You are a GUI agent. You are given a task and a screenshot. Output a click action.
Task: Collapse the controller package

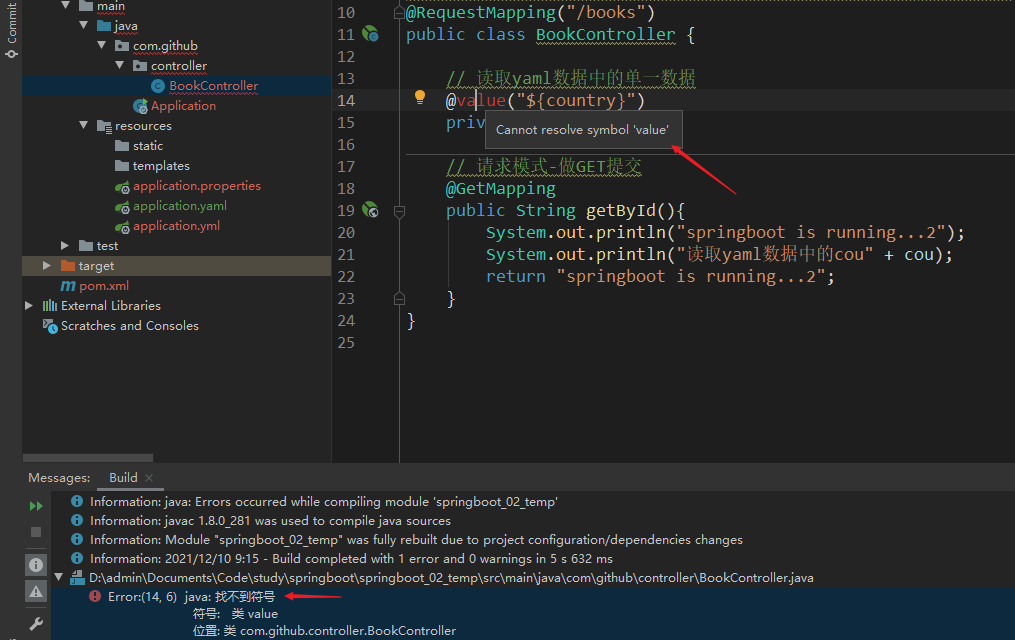click(120, 65)
